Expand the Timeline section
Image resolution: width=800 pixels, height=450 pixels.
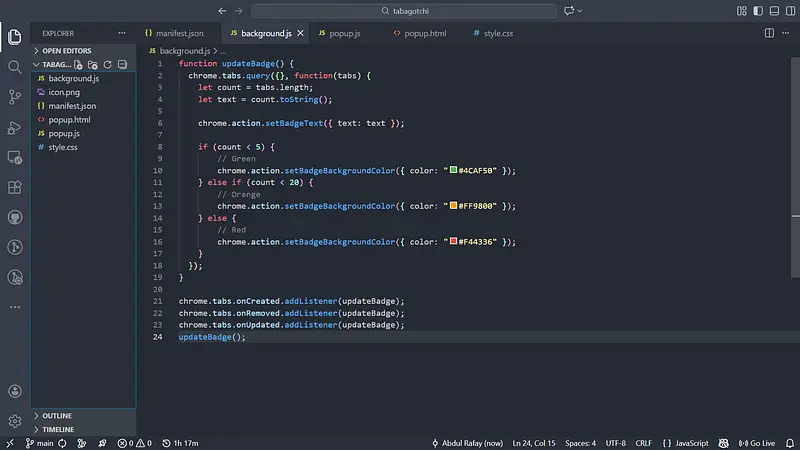click(58, 429)
